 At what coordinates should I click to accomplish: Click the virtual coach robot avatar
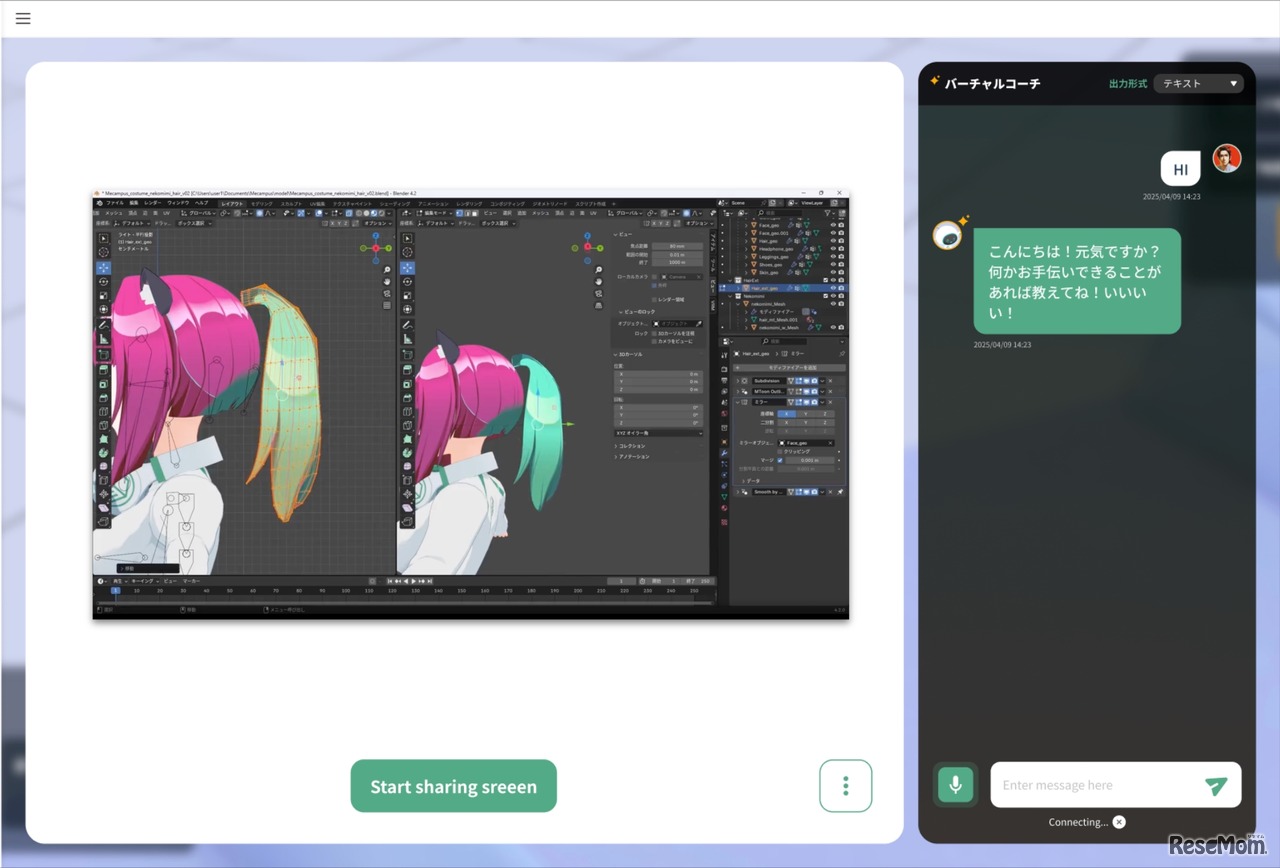click(x=947, y=235)
